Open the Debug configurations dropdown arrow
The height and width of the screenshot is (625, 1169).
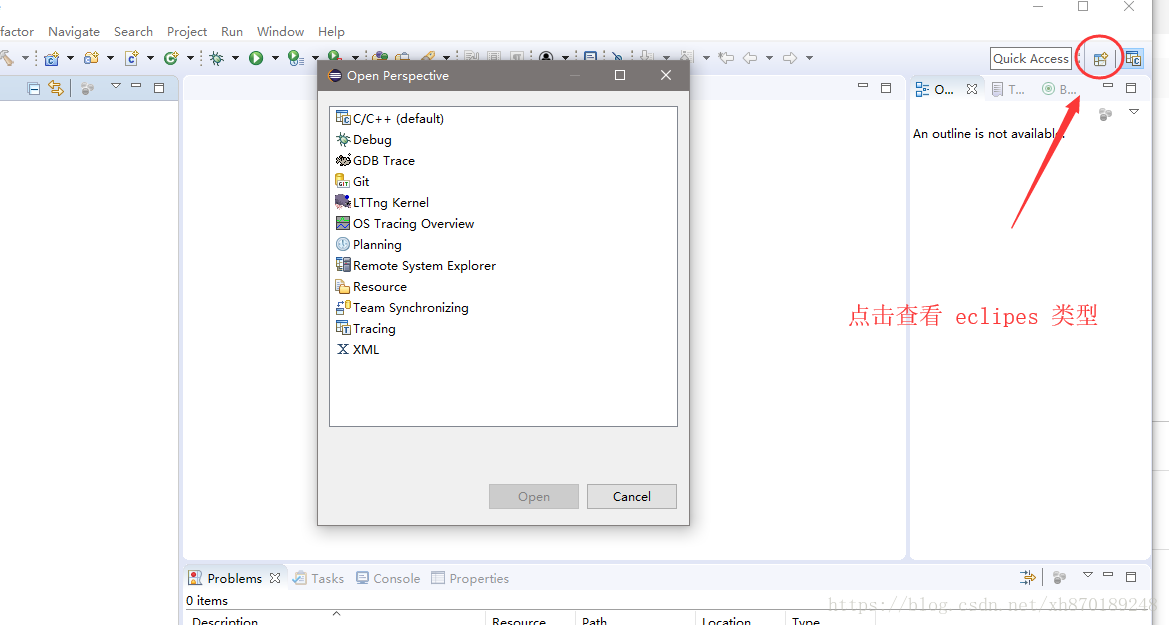tap(236, 58)
